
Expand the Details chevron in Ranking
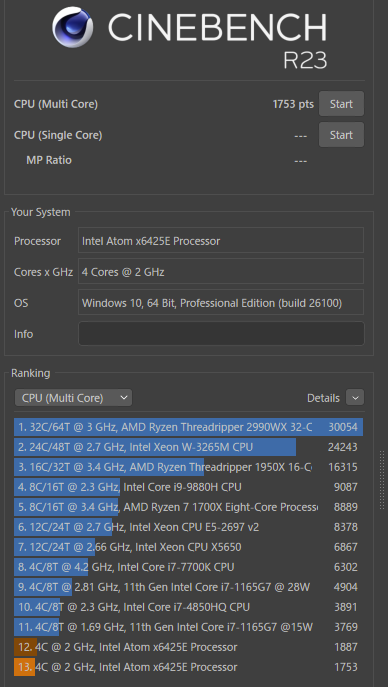(x=355, y=398)
